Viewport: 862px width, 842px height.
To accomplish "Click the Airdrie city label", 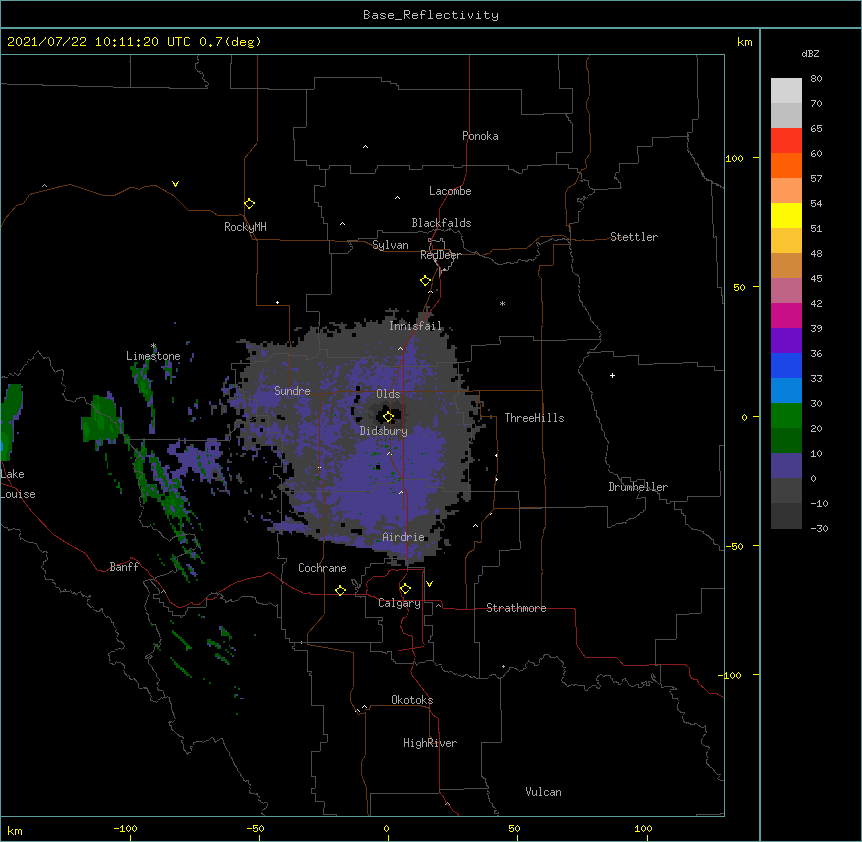I will [404, 537].
